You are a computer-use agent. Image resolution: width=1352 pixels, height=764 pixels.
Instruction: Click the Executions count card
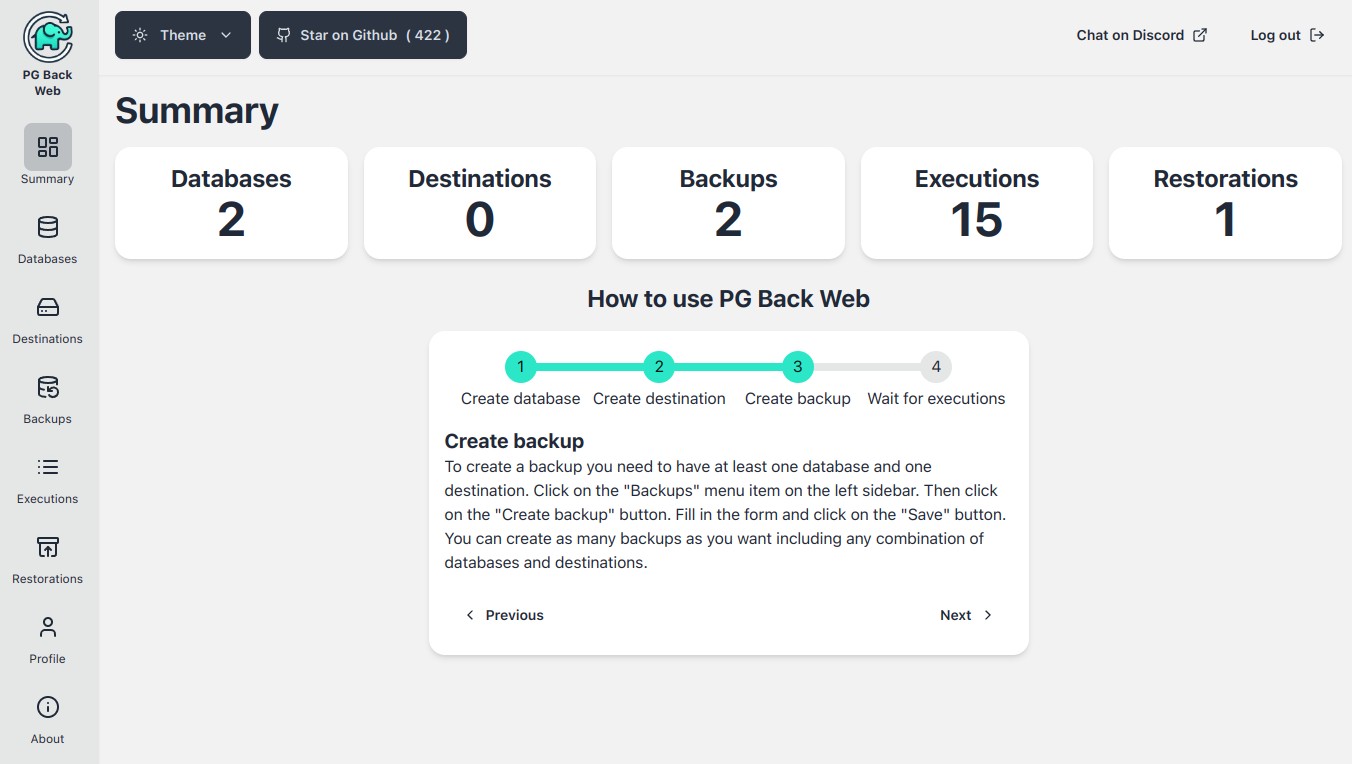(x=977, y=203)
